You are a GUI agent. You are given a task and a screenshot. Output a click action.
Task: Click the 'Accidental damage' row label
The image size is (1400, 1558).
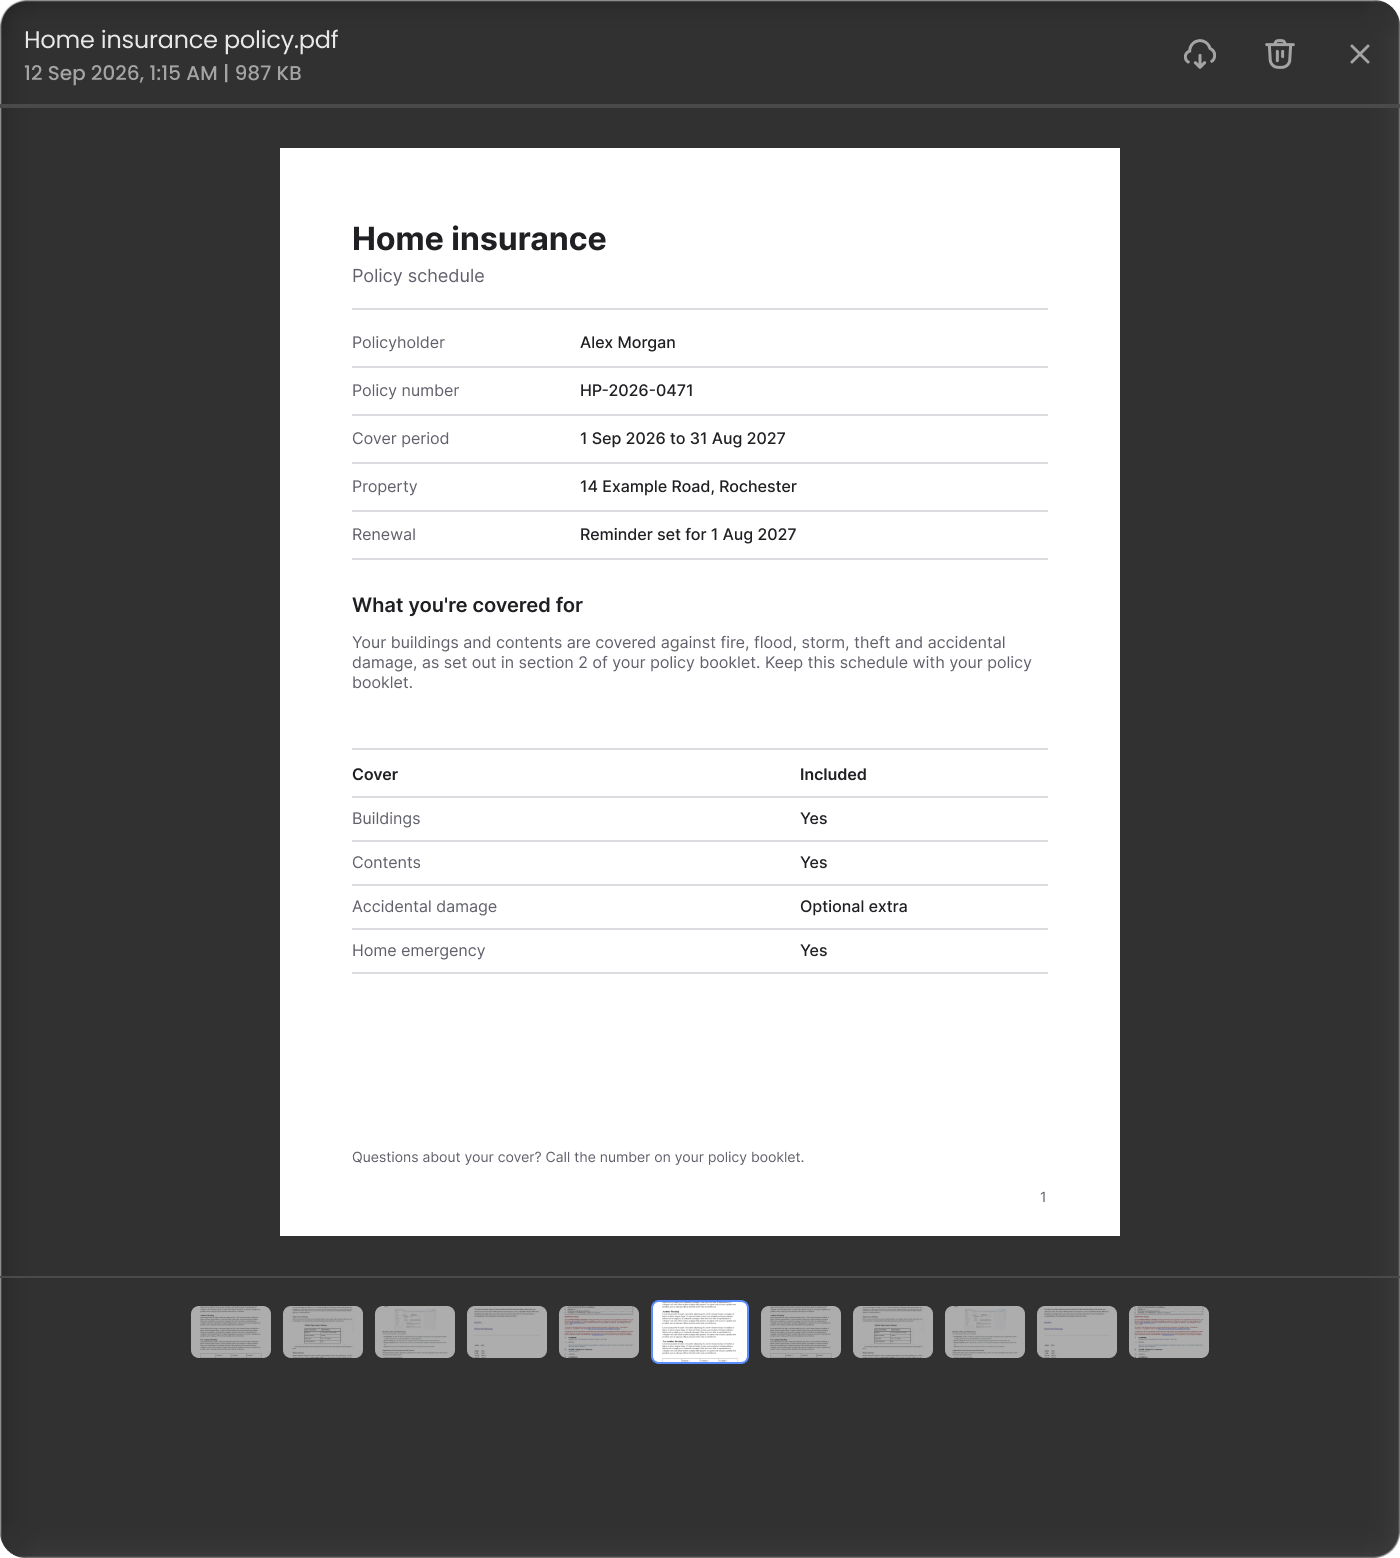(424, 907)
